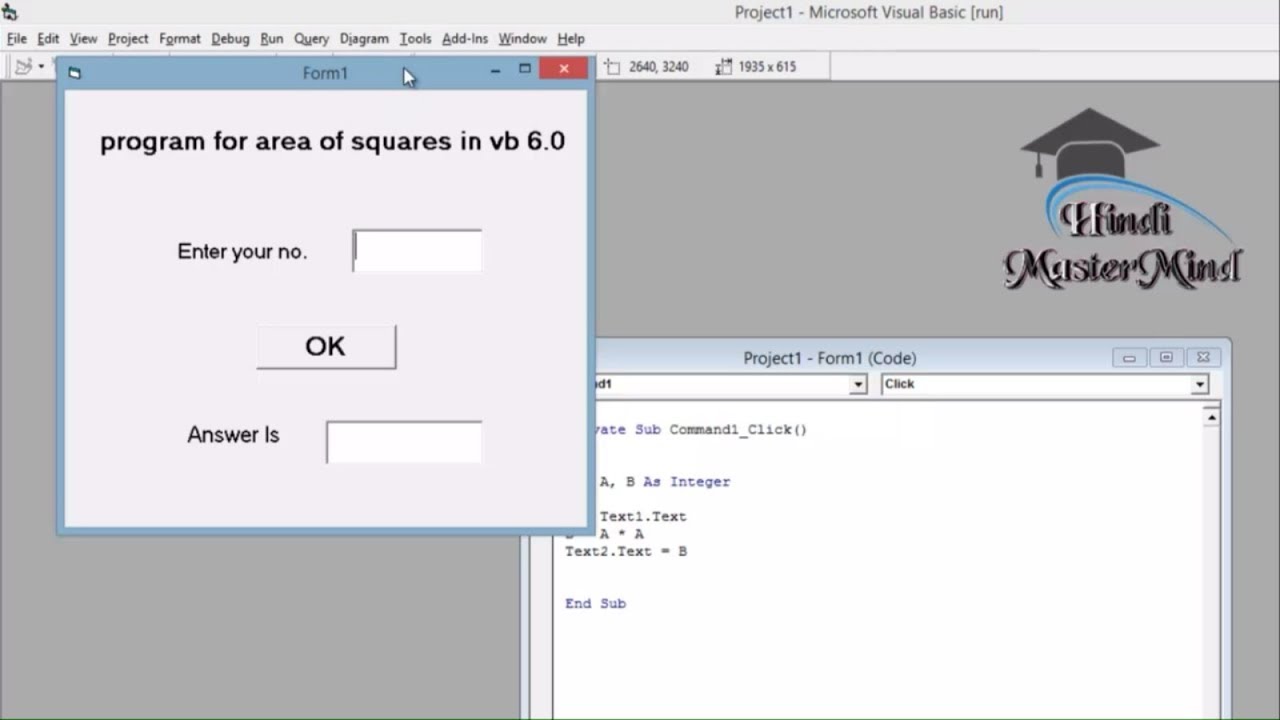The height and width of the screenshot is (720, 1280).
Task: Open the Format menu
Action: [180, 39]
